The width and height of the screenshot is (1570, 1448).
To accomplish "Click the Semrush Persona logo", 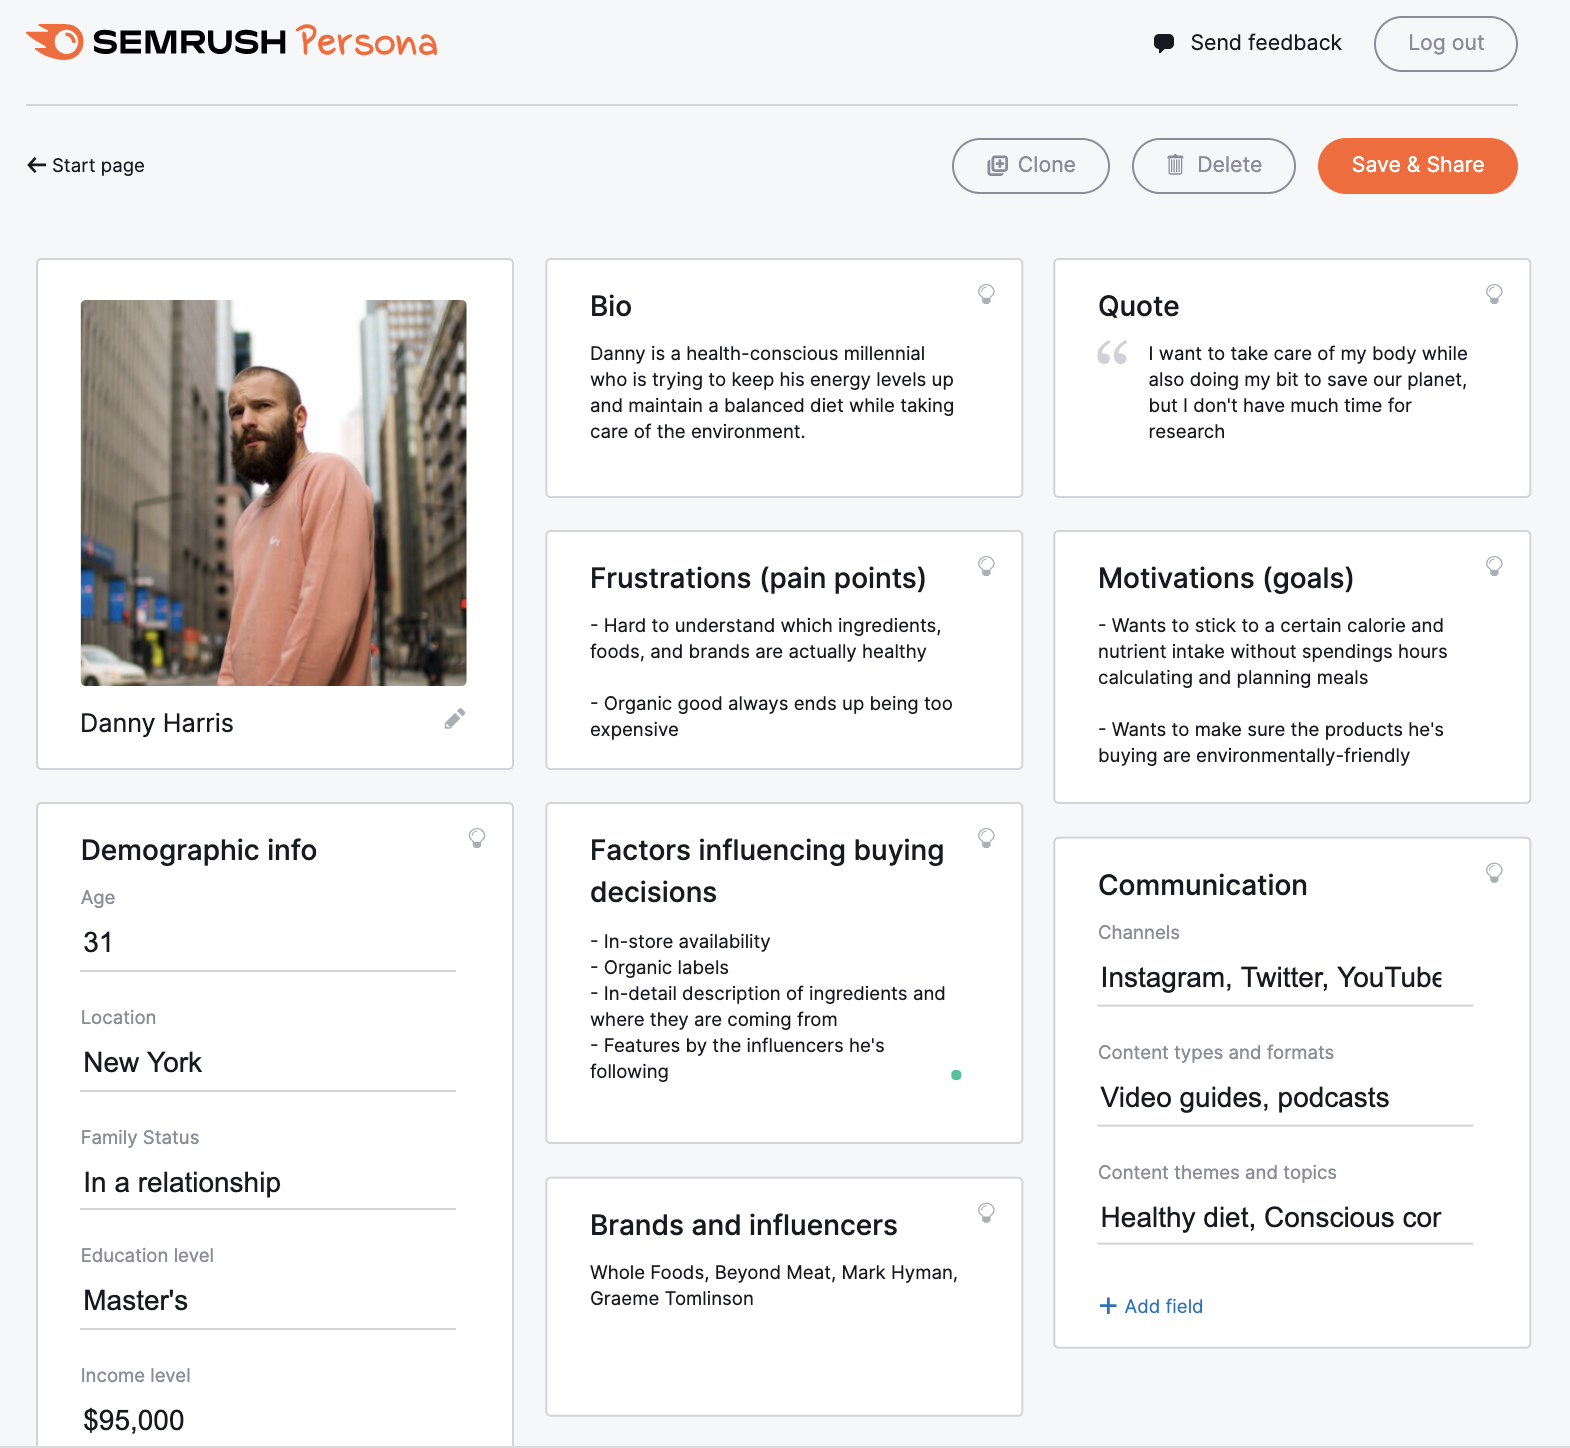I will click(x=231, y=42).
